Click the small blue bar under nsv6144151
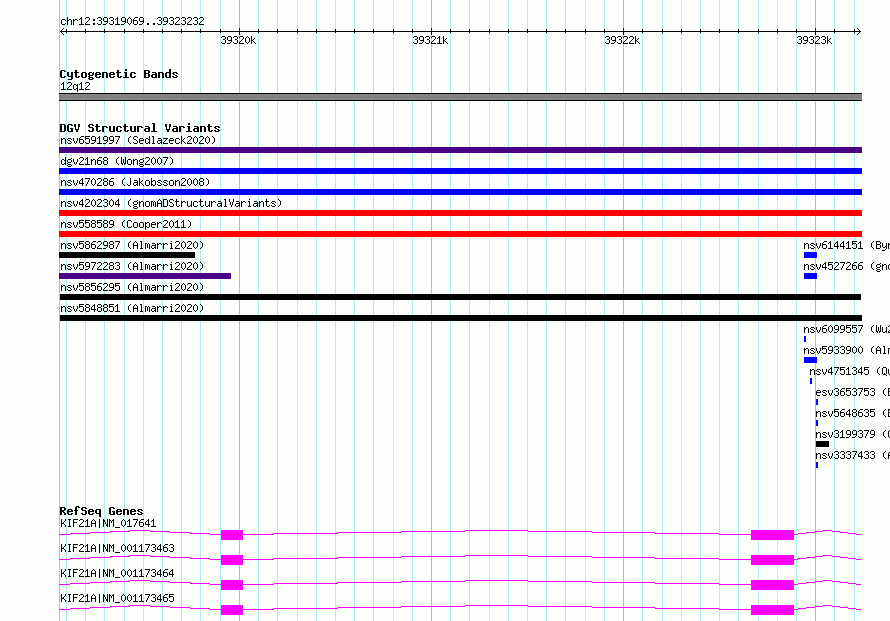The height and width of the screenshot is (621, 890). click(811, 255)
